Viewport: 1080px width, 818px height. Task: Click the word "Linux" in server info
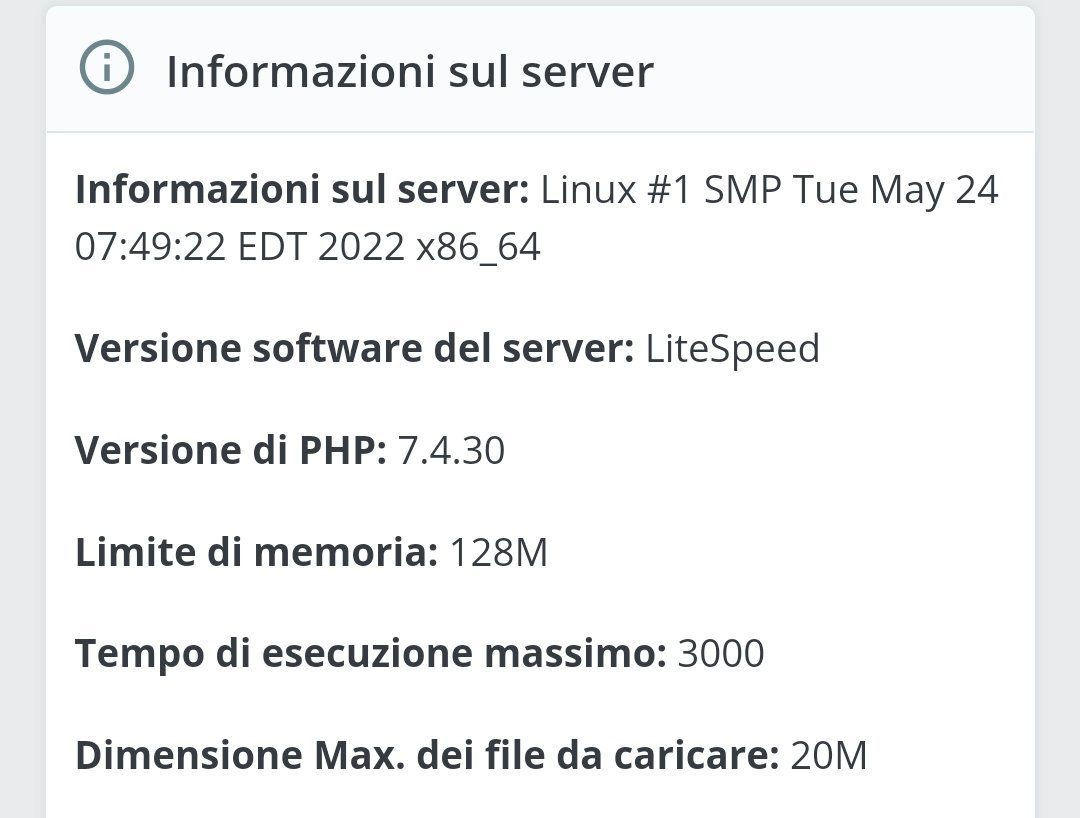[x=588, y=189]
